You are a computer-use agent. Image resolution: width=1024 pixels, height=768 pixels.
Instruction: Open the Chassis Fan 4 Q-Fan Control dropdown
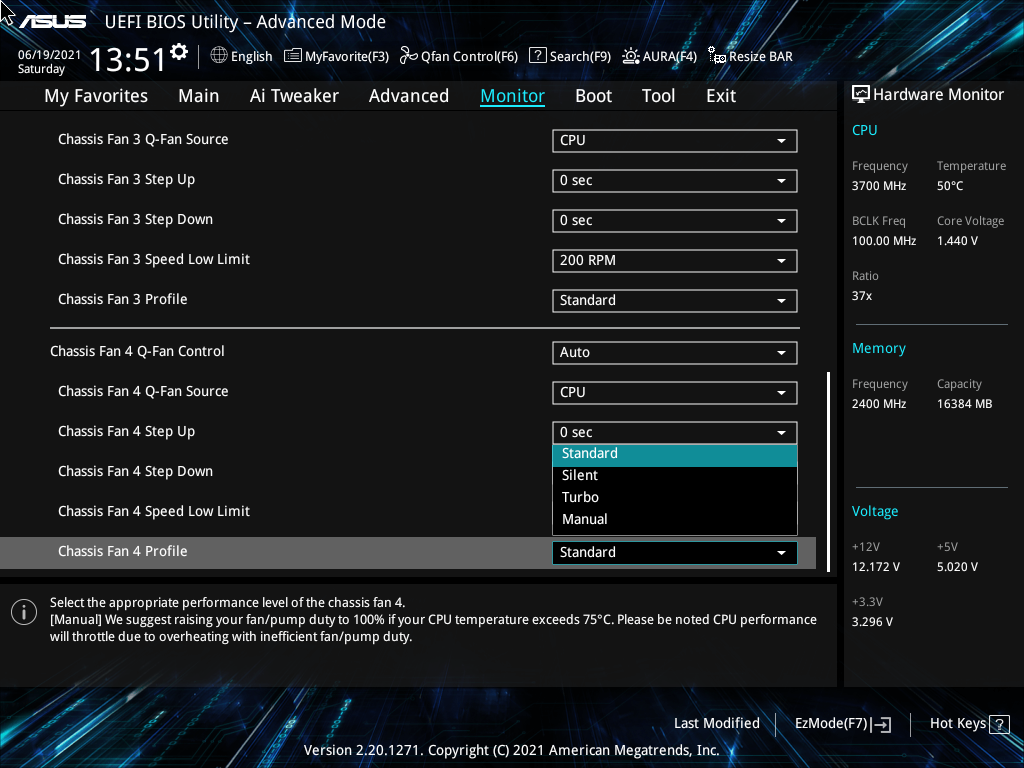pos(674,352)
